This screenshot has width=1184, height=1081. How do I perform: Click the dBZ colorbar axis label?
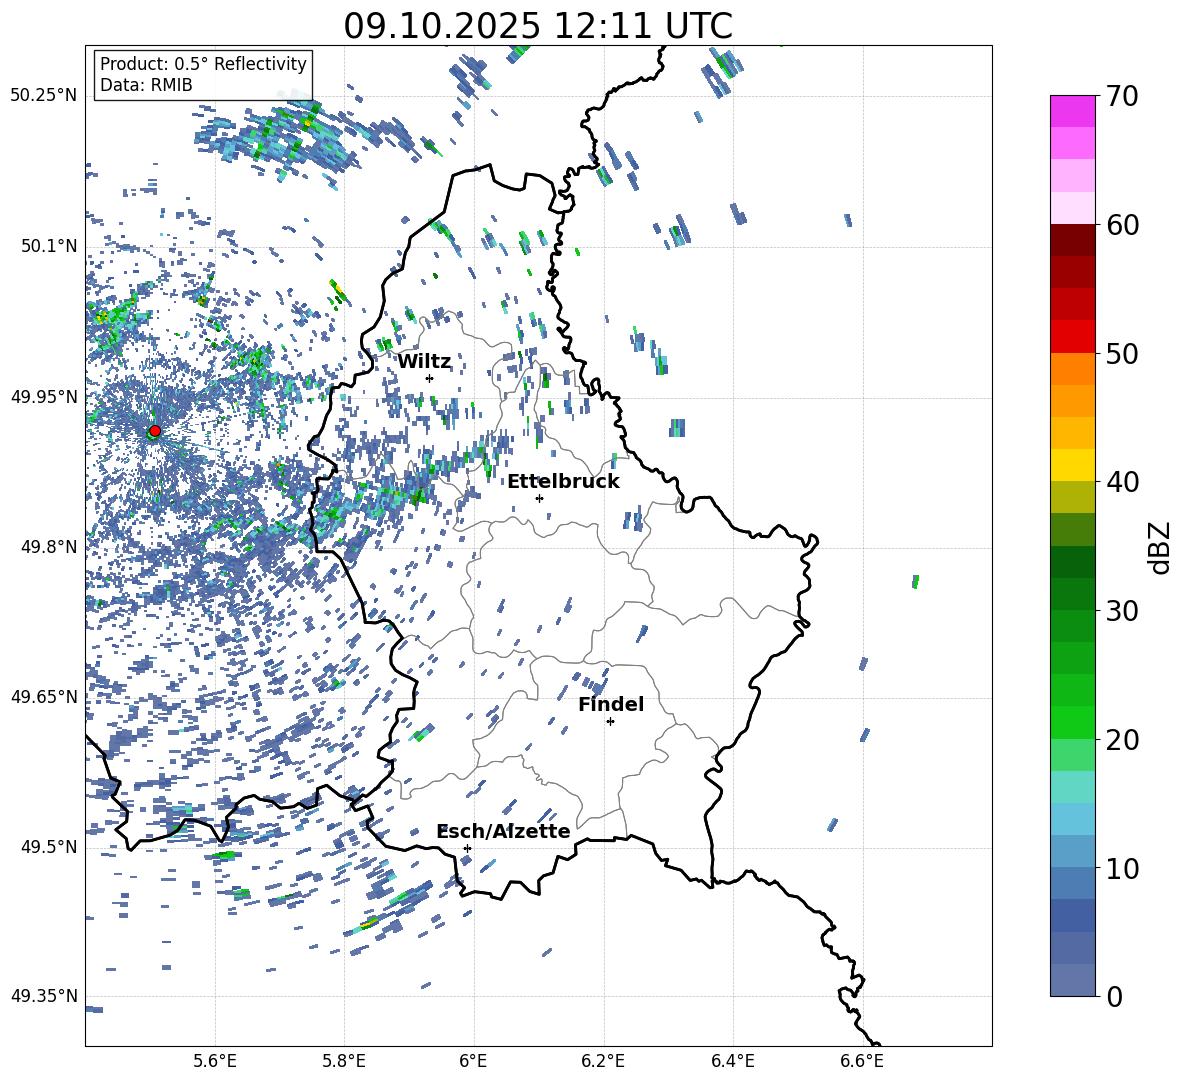point(1160,547)
